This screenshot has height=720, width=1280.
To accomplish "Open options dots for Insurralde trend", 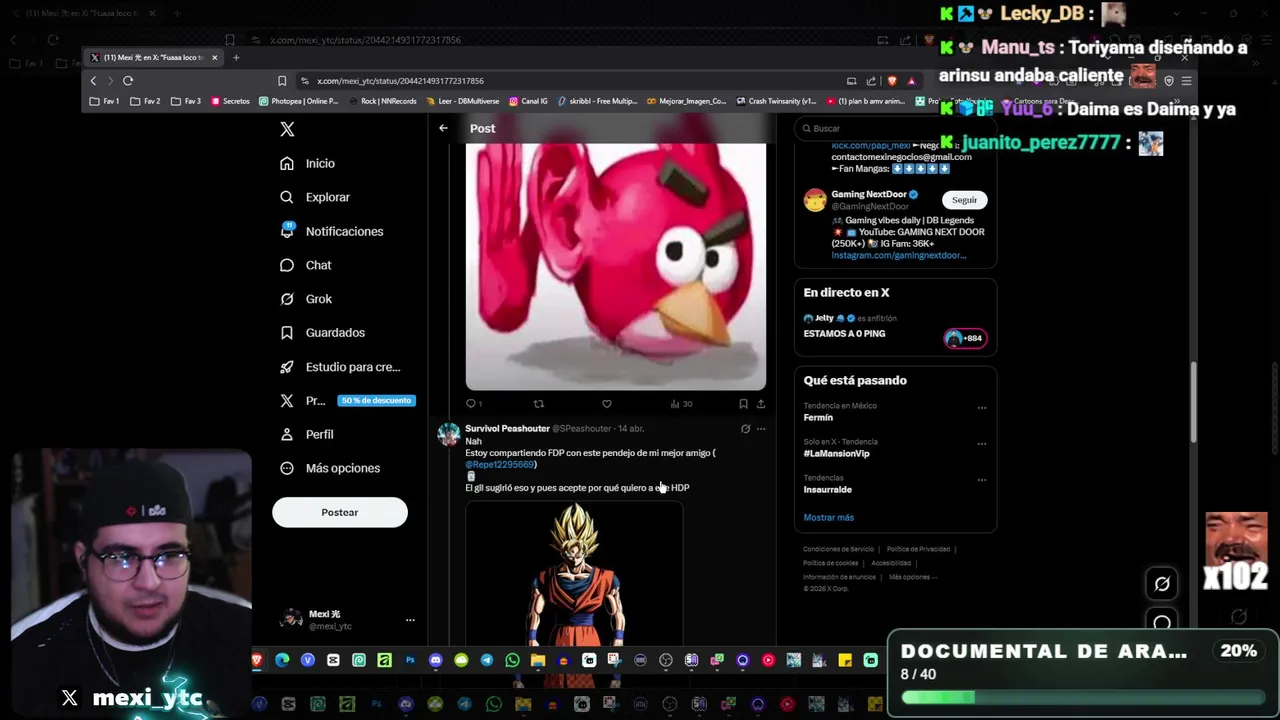I will tap(981, 480).
